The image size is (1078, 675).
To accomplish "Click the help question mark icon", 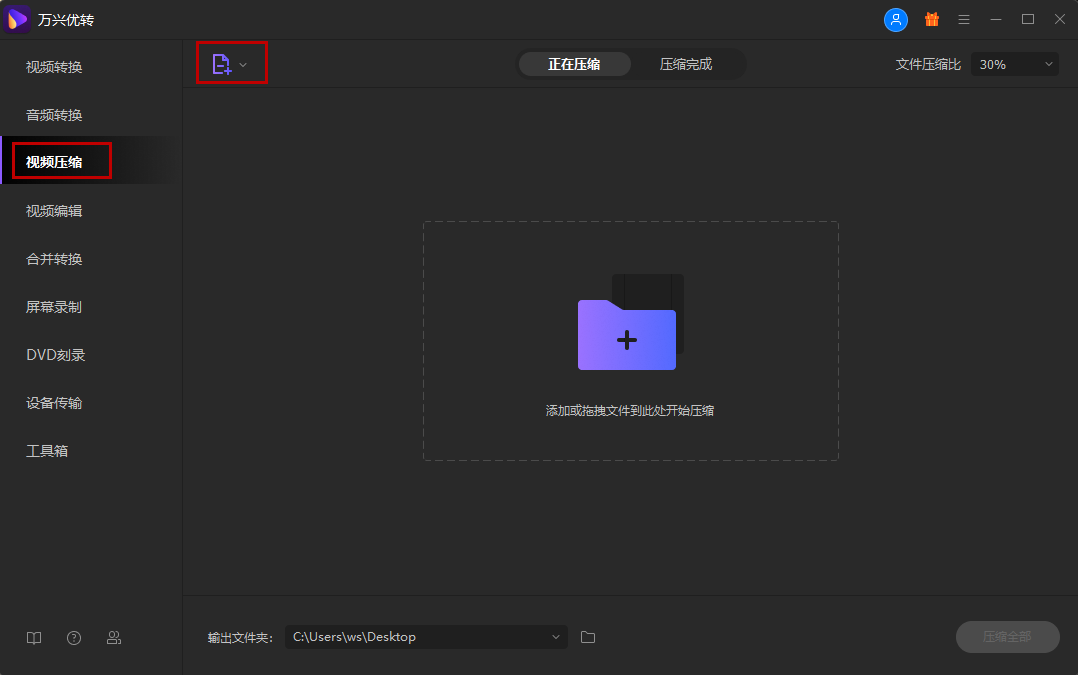I will [x=74, y=638].
